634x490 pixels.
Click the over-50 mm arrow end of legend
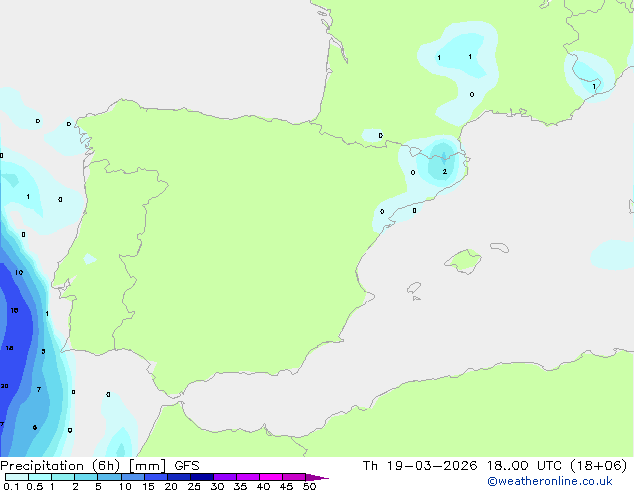click(317, 477)
